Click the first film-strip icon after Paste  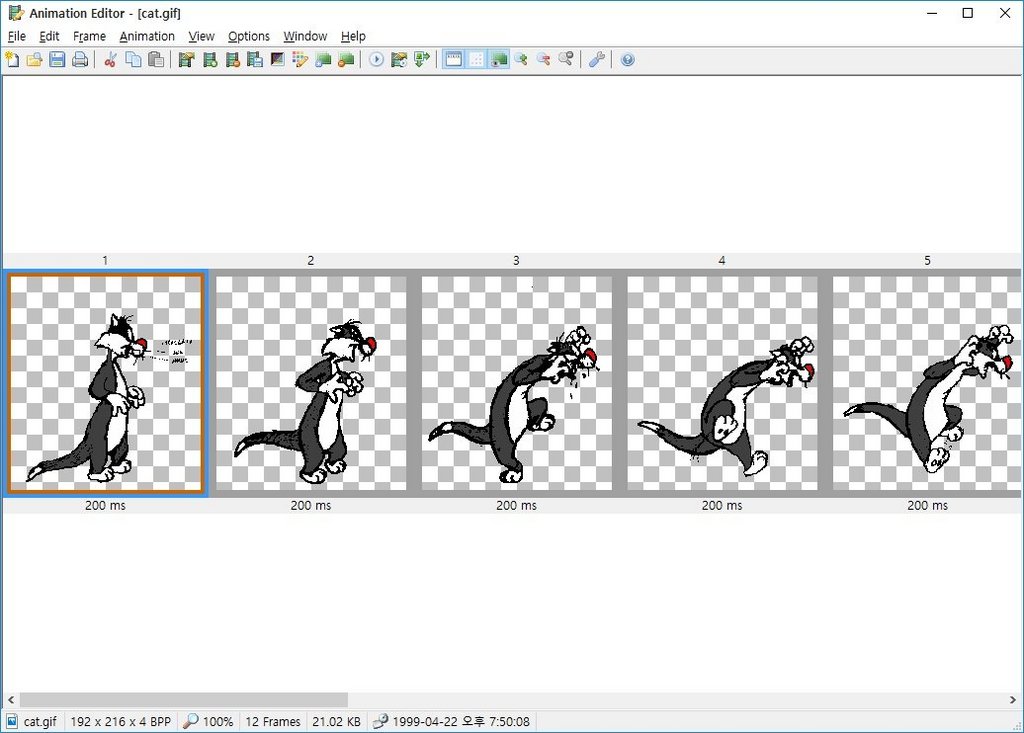click(187, 59)
